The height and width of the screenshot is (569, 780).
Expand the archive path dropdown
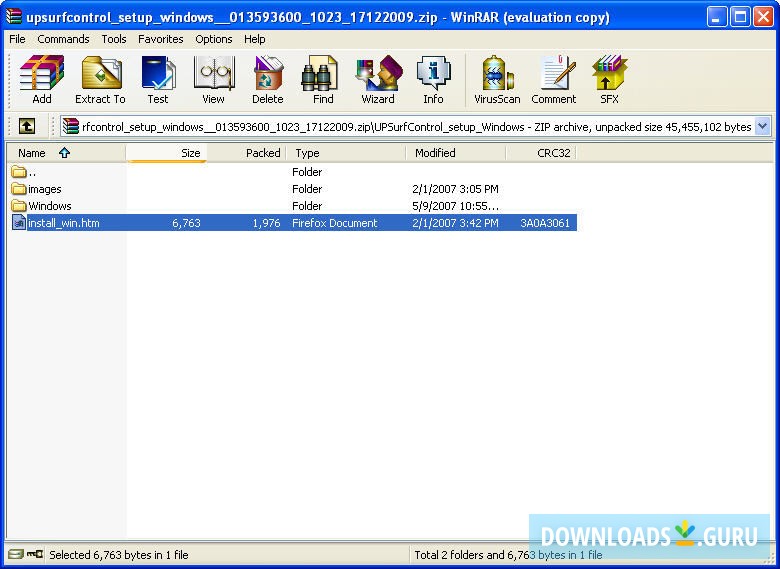763,126
